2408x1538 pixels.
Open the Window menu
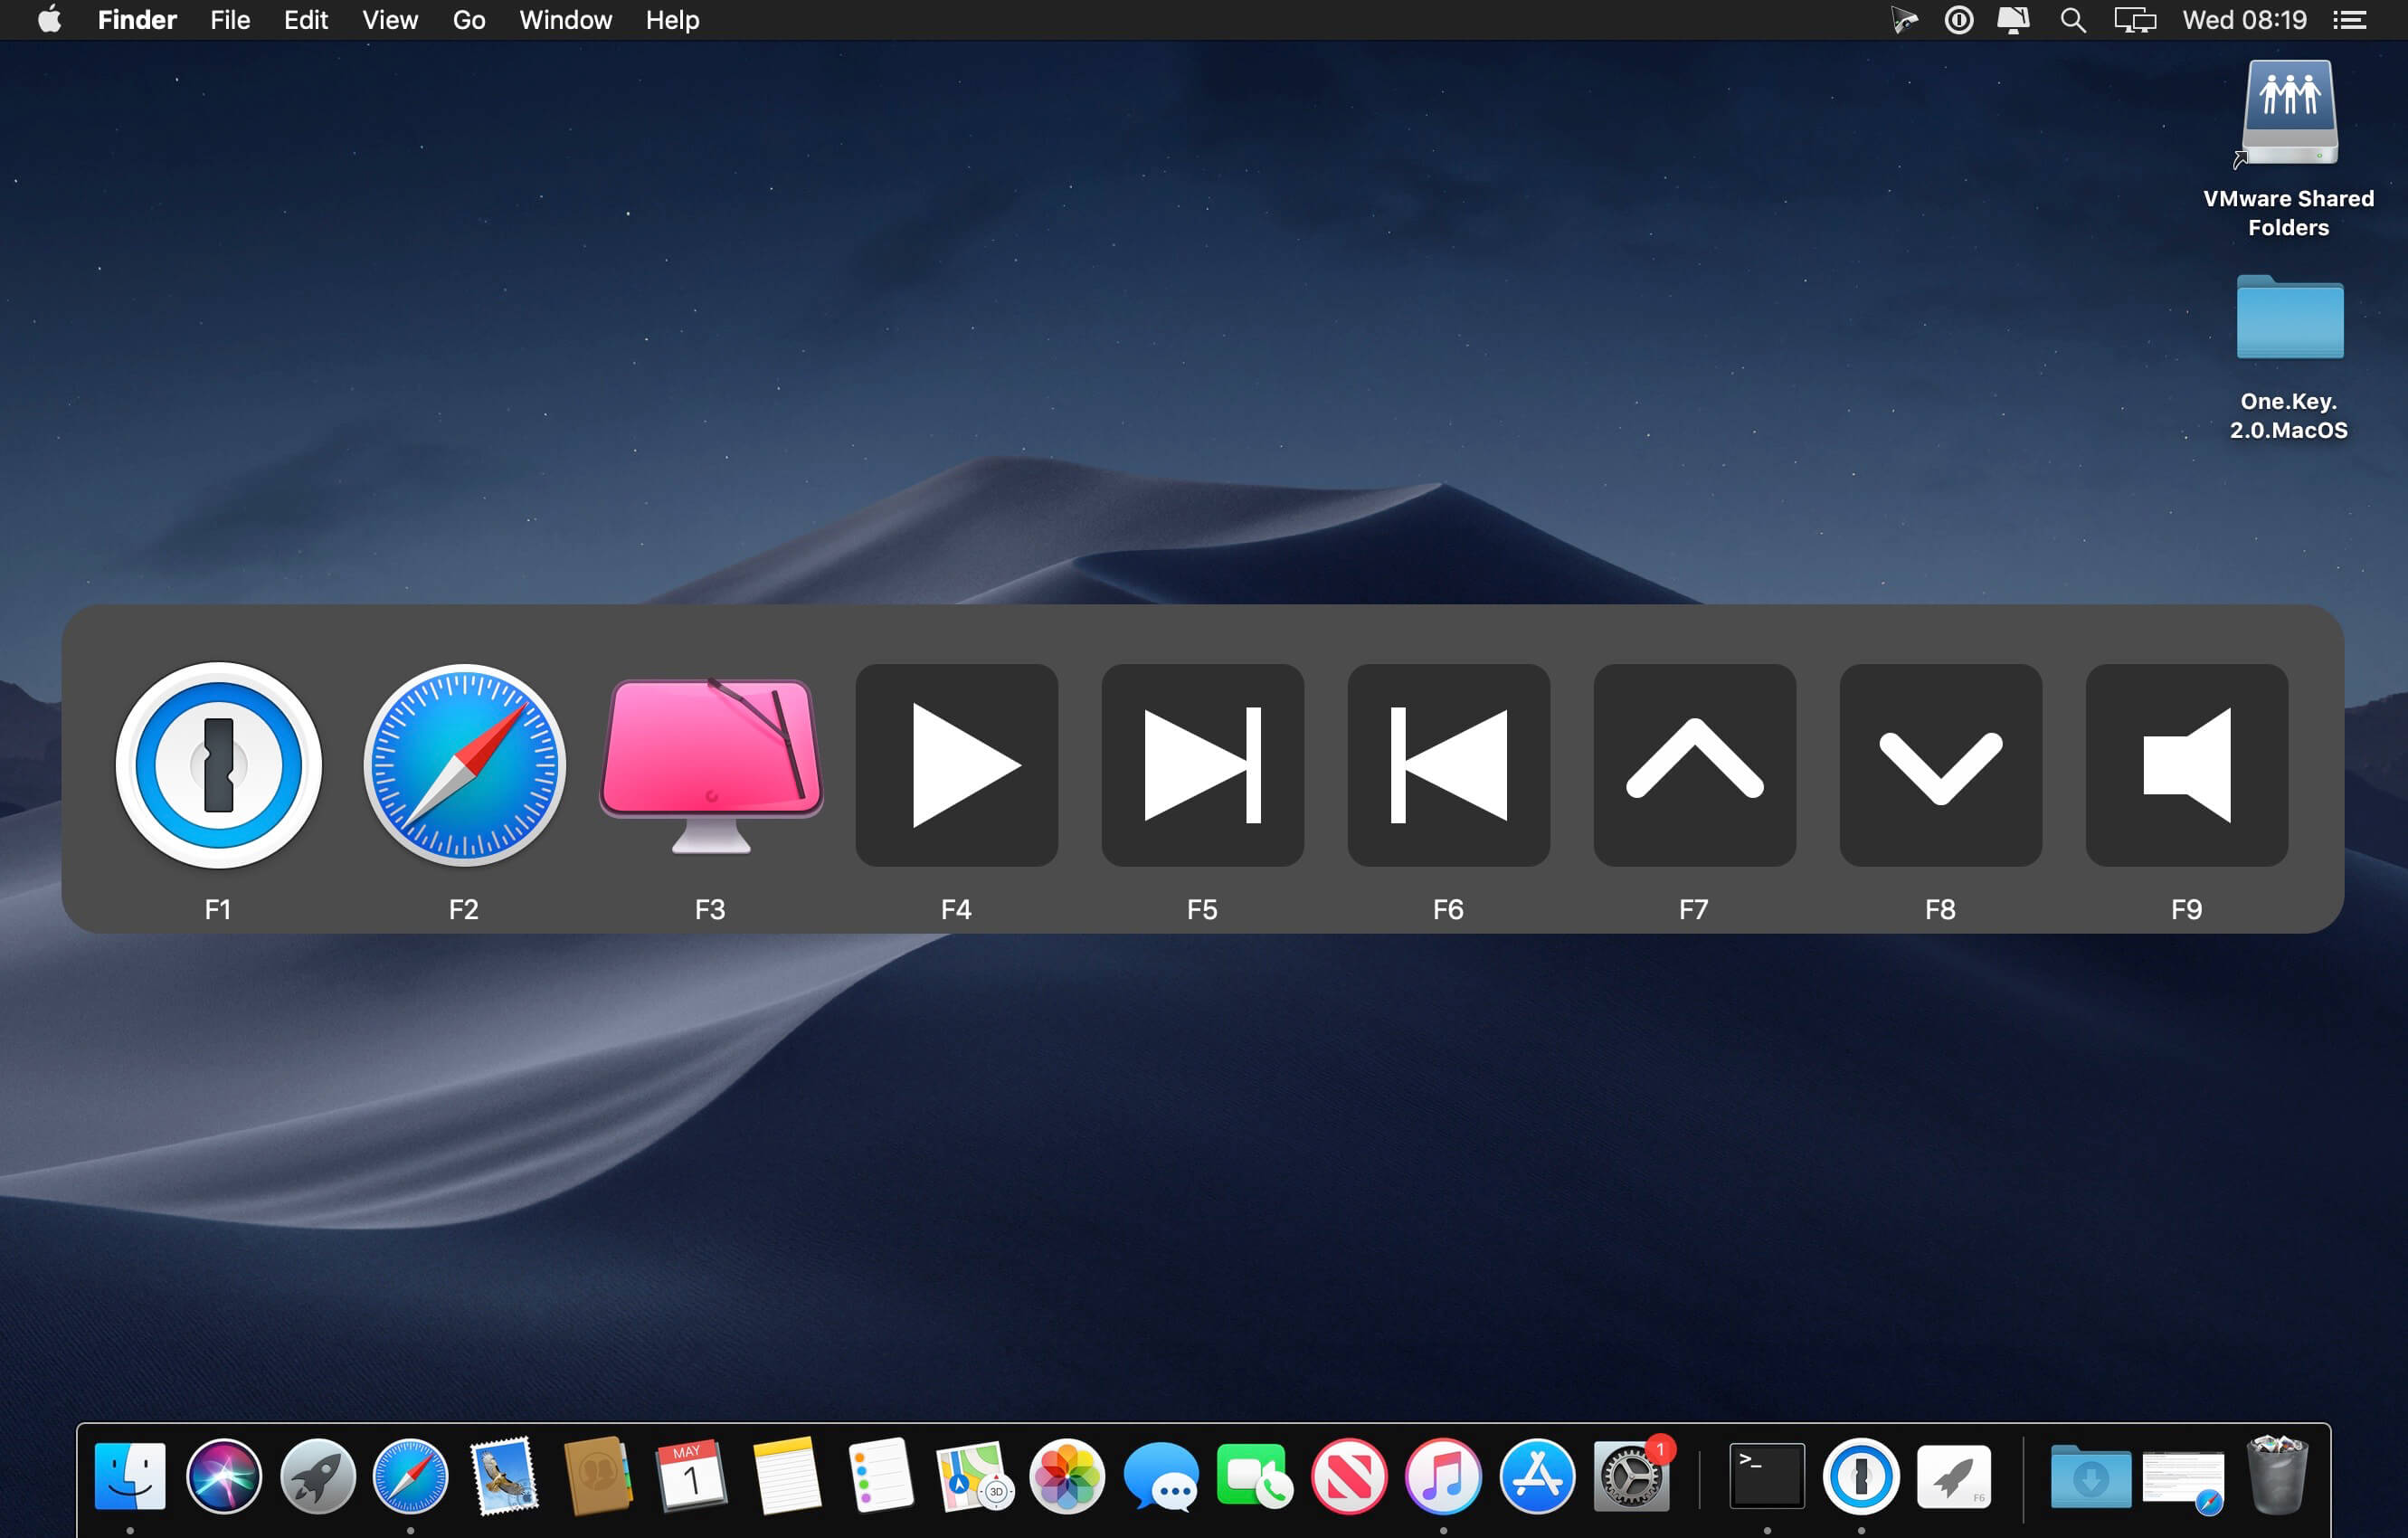pyautogui.click(x=565, y=20)
